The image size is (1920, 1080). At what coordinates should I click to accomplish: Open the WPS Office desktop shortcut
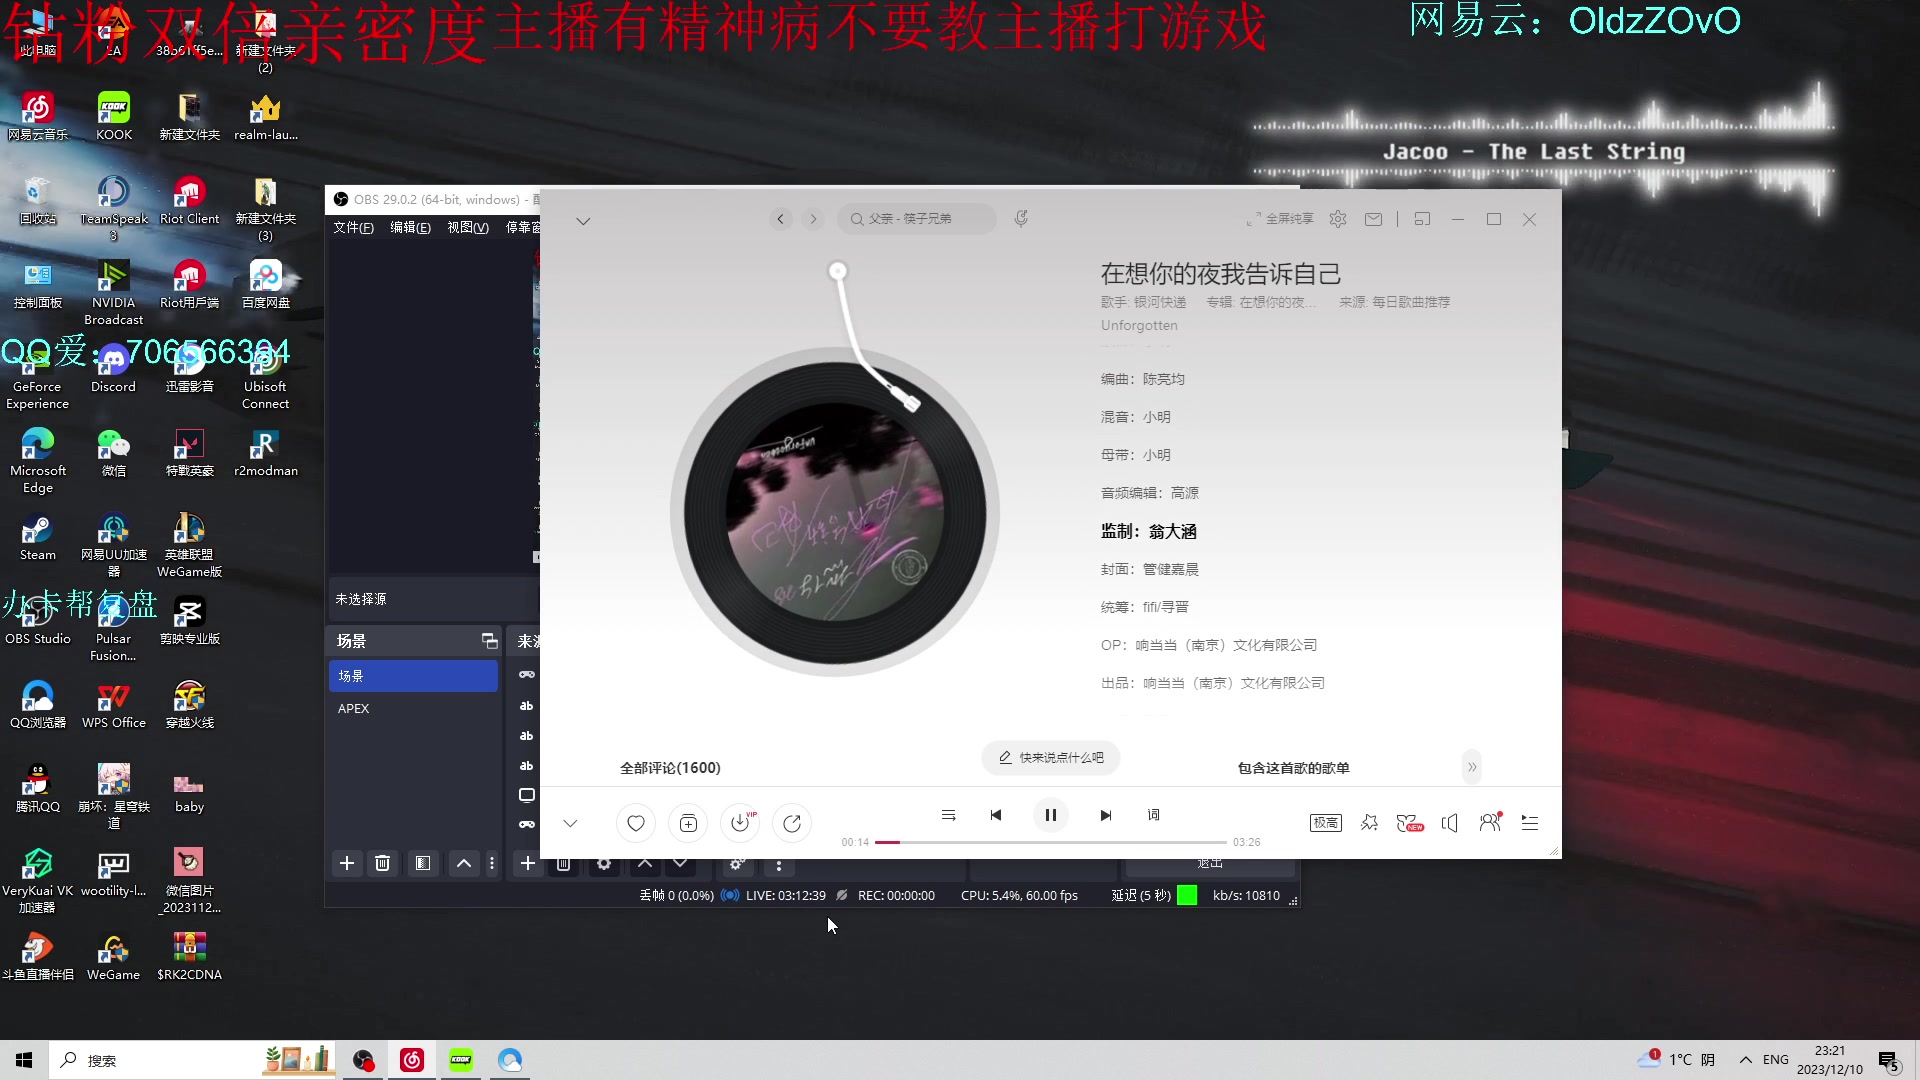point(113,706)
